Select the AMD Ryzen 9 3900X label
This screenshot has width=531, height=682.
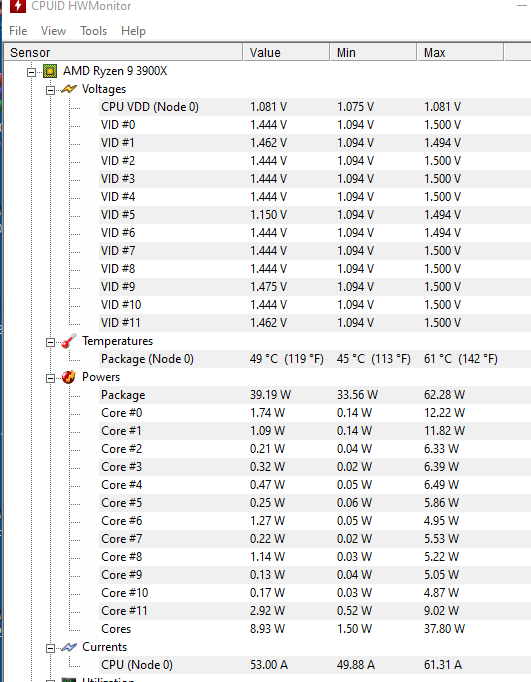click(x=115, y=71)
